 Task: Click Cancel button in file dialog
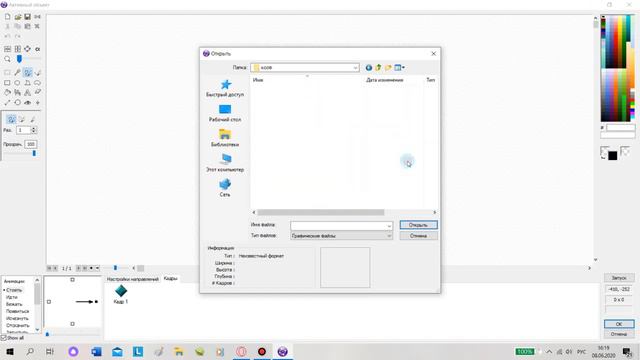(x=418, y=236)
